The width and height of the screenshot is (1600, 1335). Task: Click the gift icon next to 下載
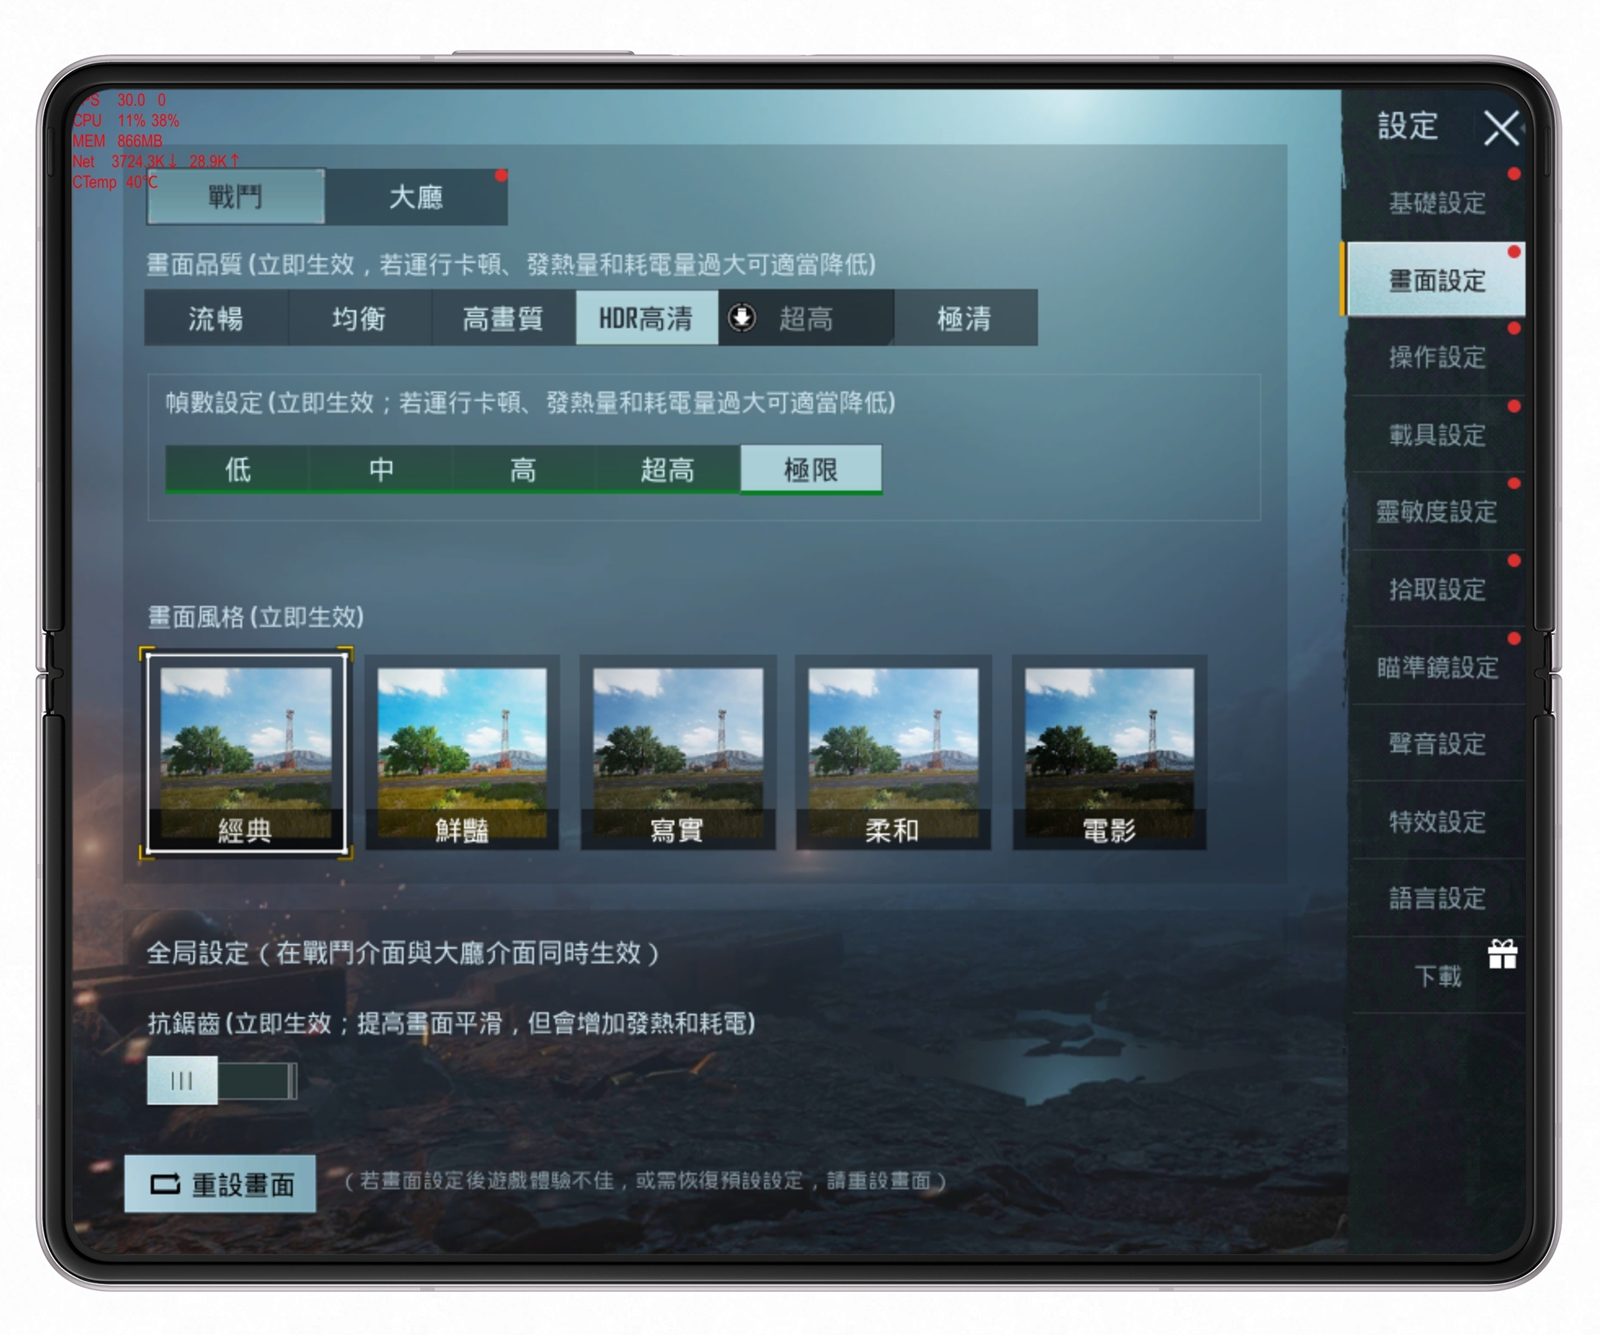pos(1502,955)
